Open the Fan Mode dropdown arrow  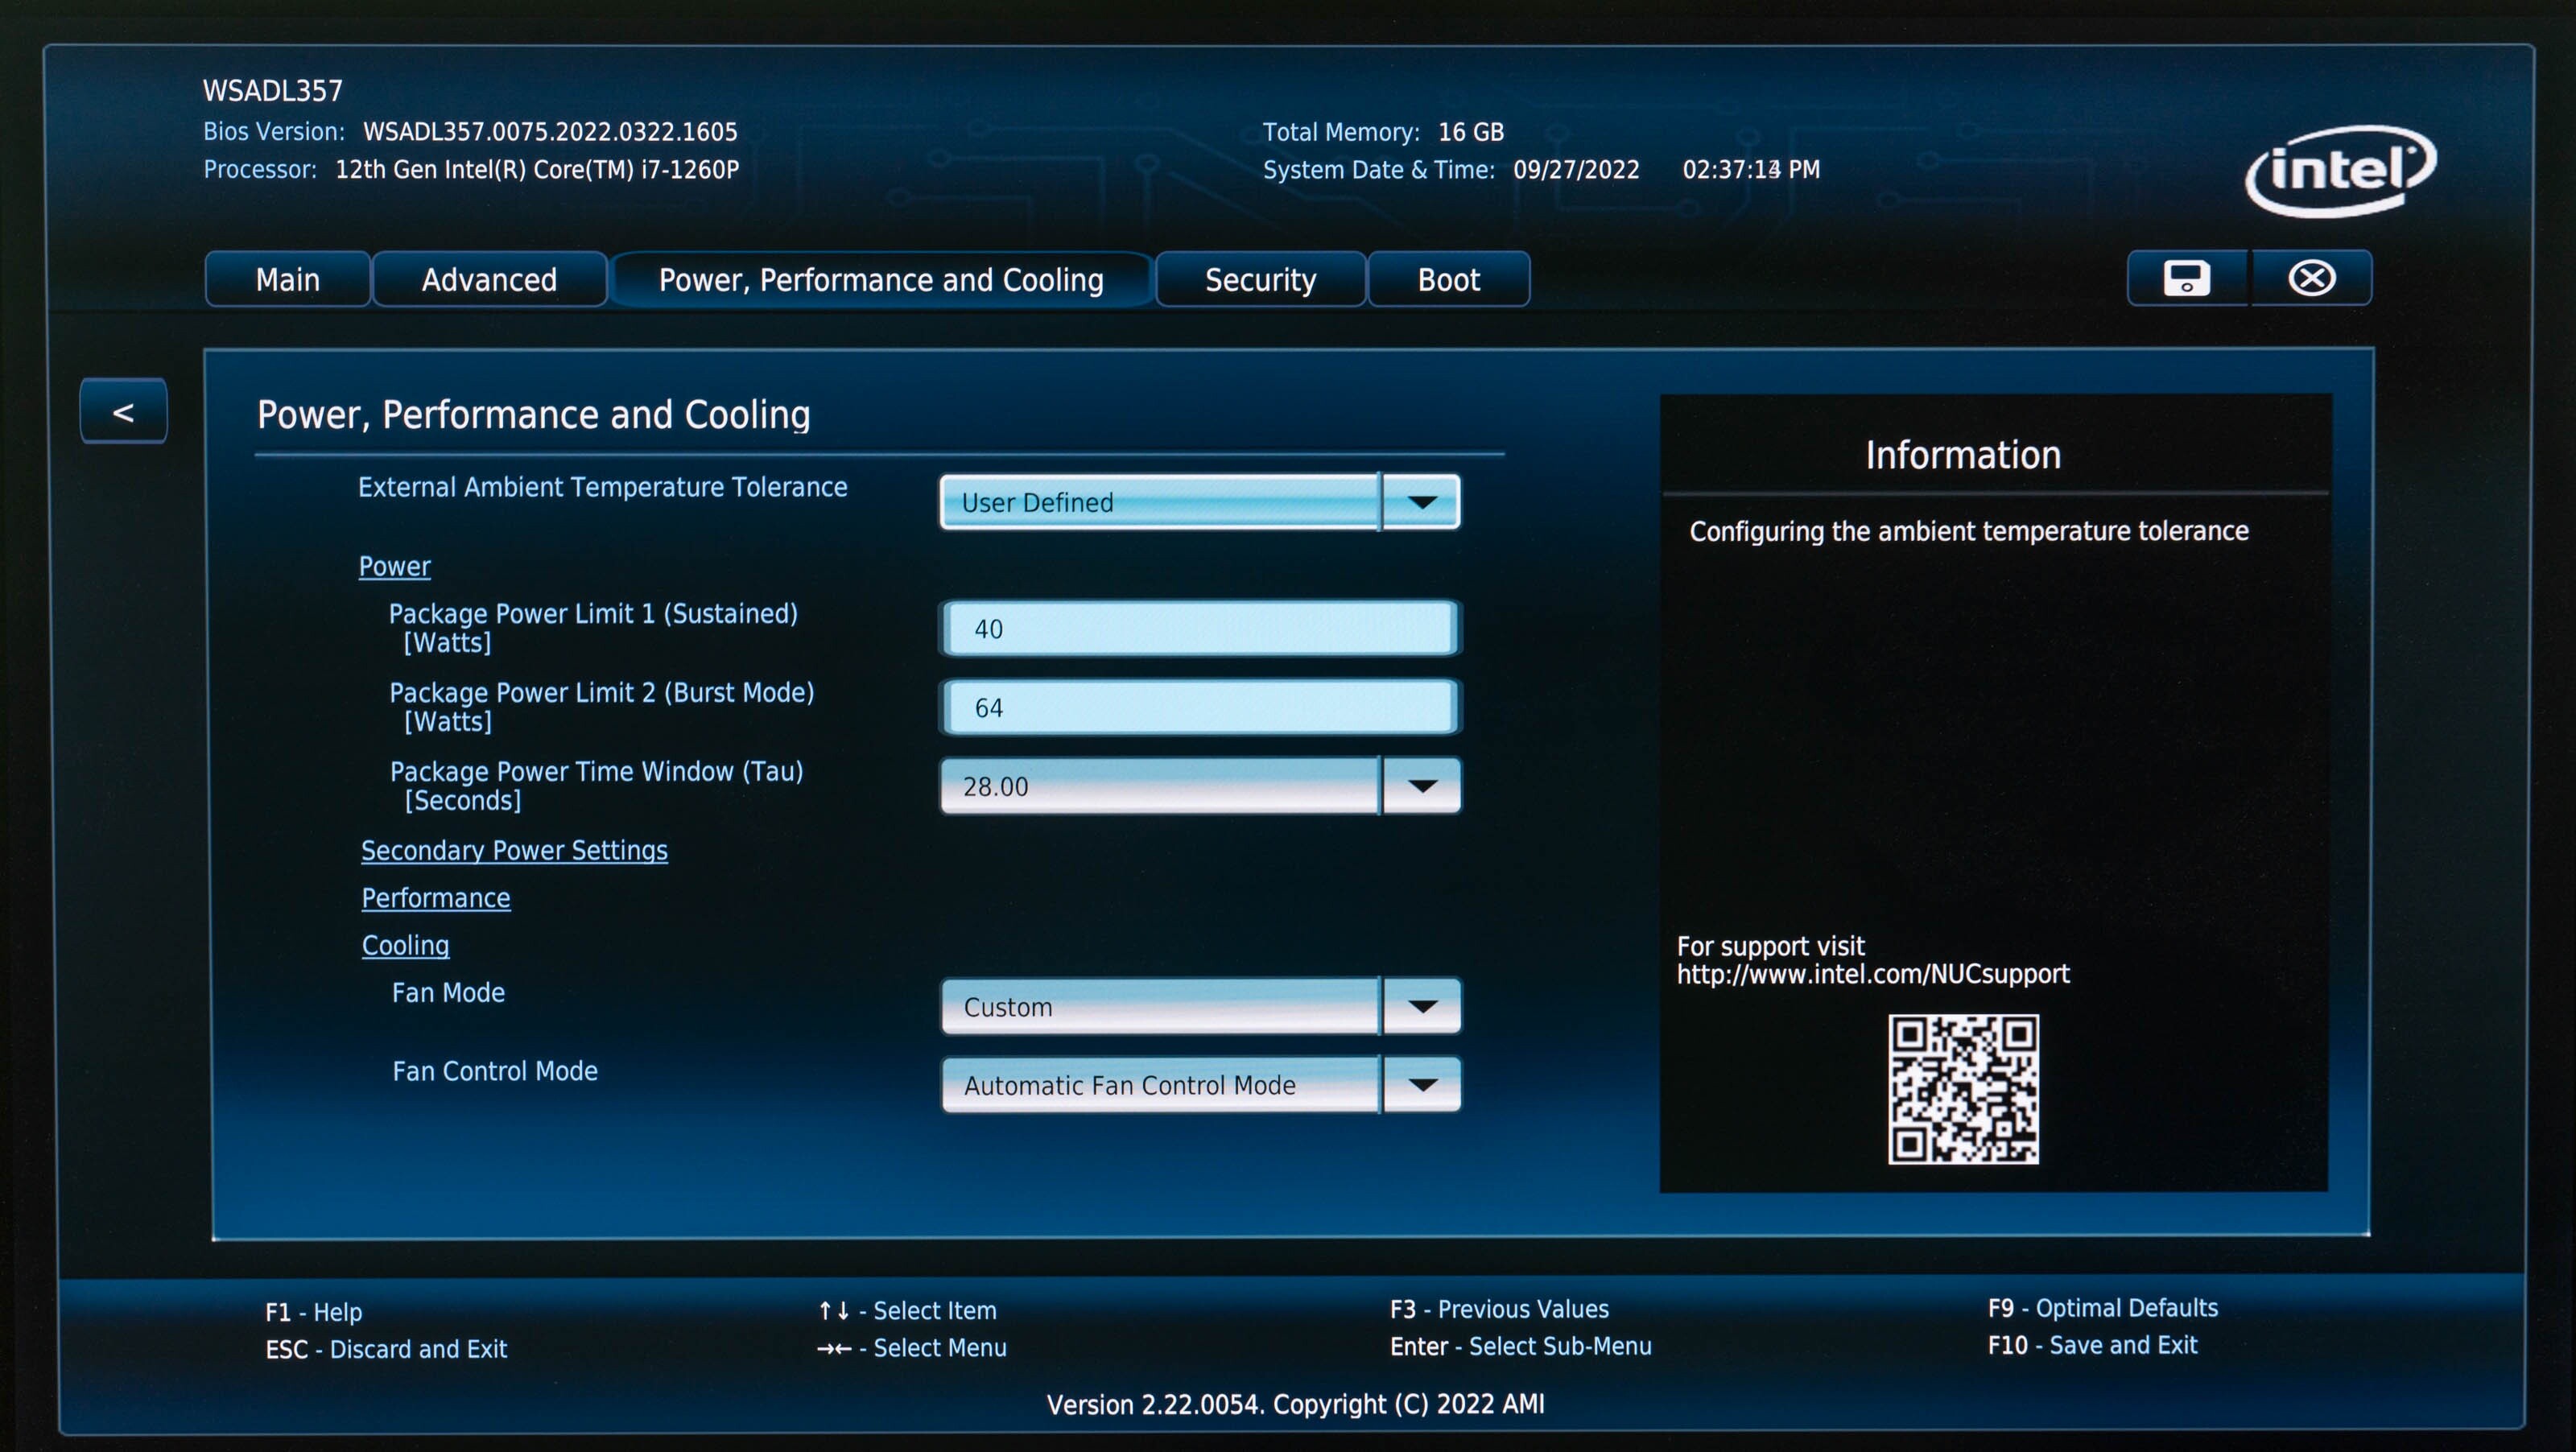[x=1421, y=1006]
